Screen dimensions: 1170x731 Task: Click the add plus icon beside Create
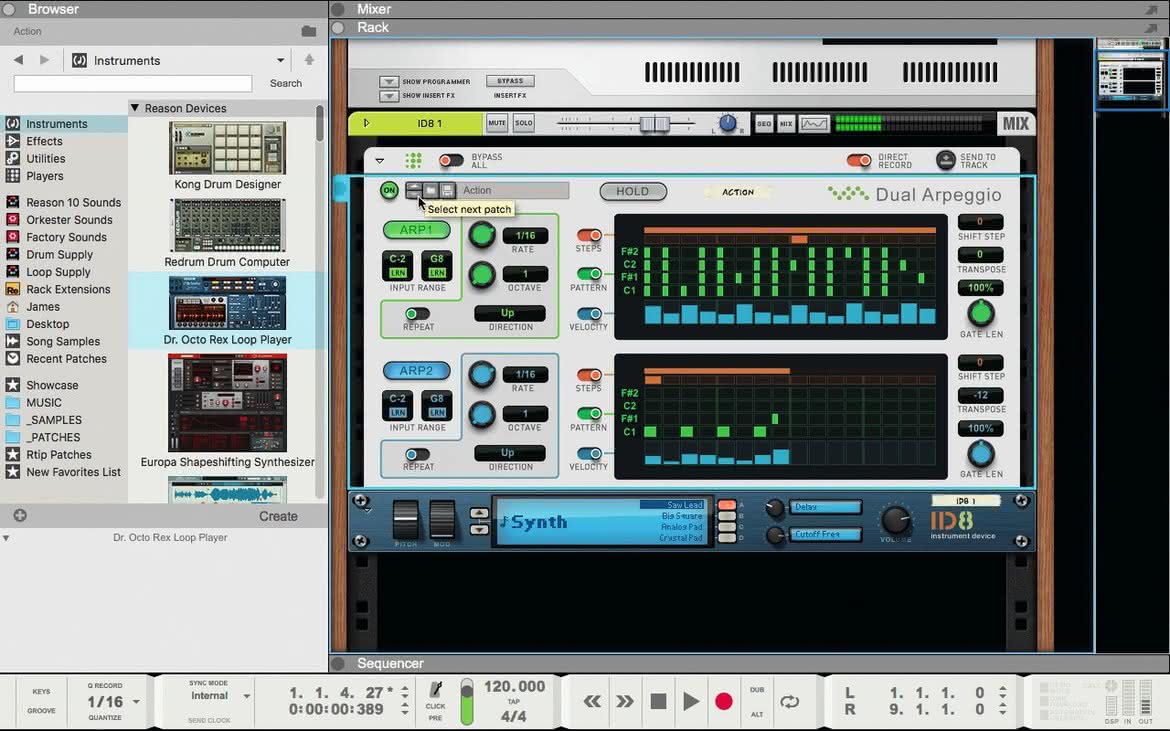(x=20, y=515)
